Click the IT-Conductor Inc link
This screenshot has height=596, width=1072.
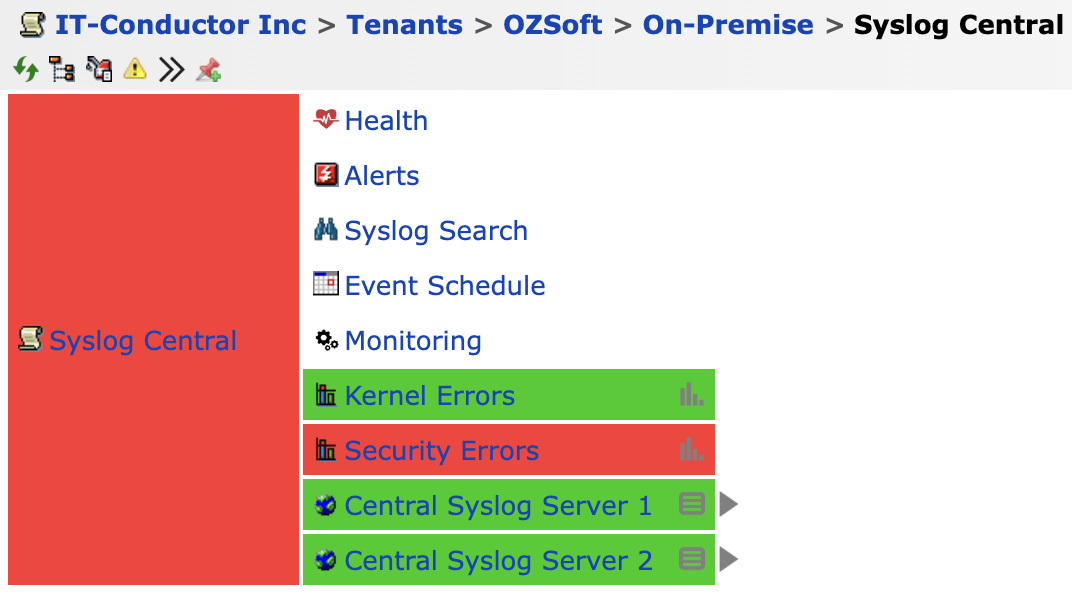[180, 24]
